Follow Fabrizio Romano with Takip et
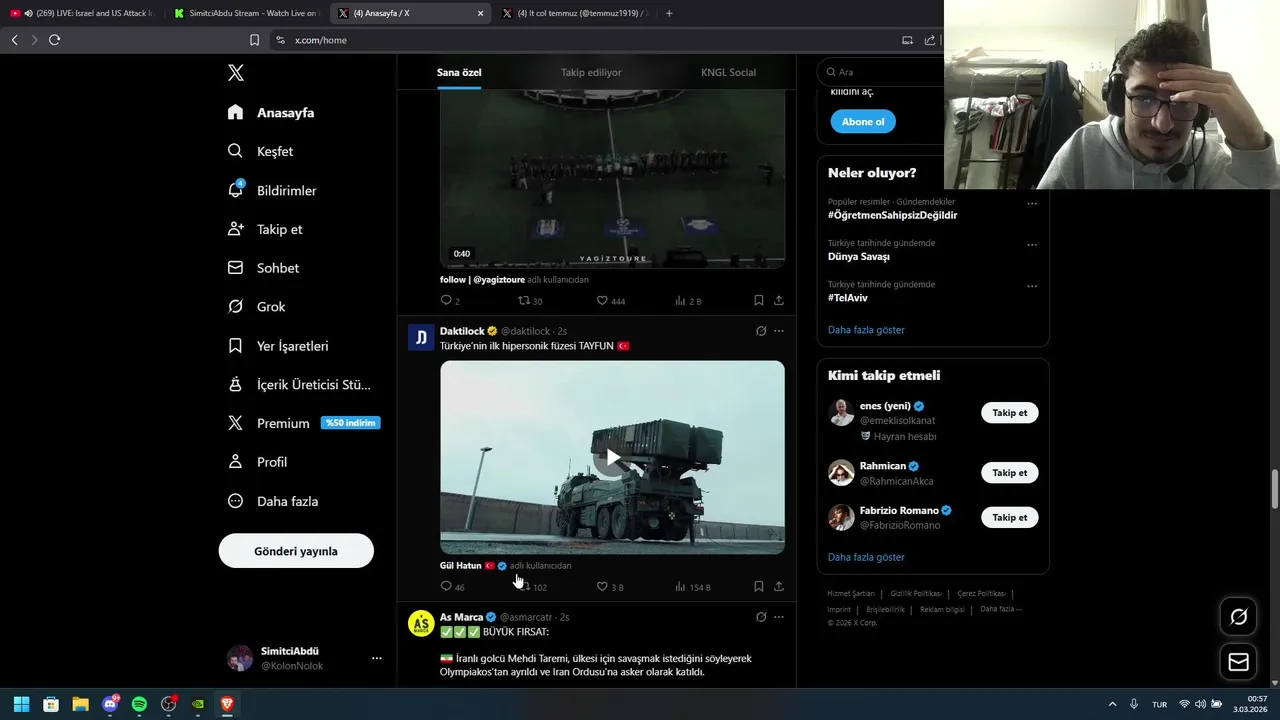 pyautogui.click(x=1010, y=518)
